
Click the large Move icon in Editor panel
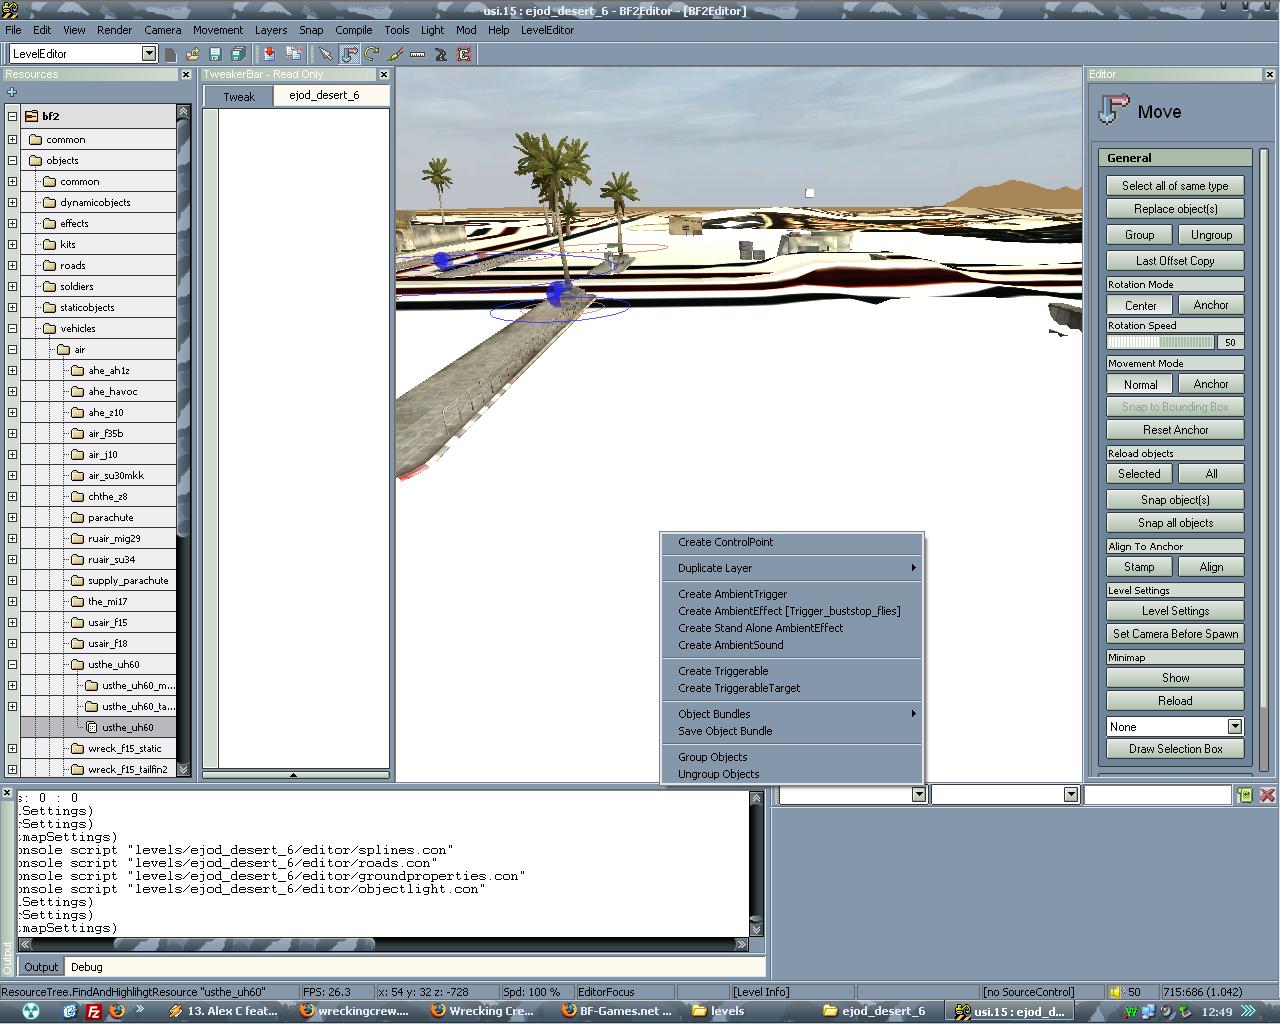coord(1113,110)
